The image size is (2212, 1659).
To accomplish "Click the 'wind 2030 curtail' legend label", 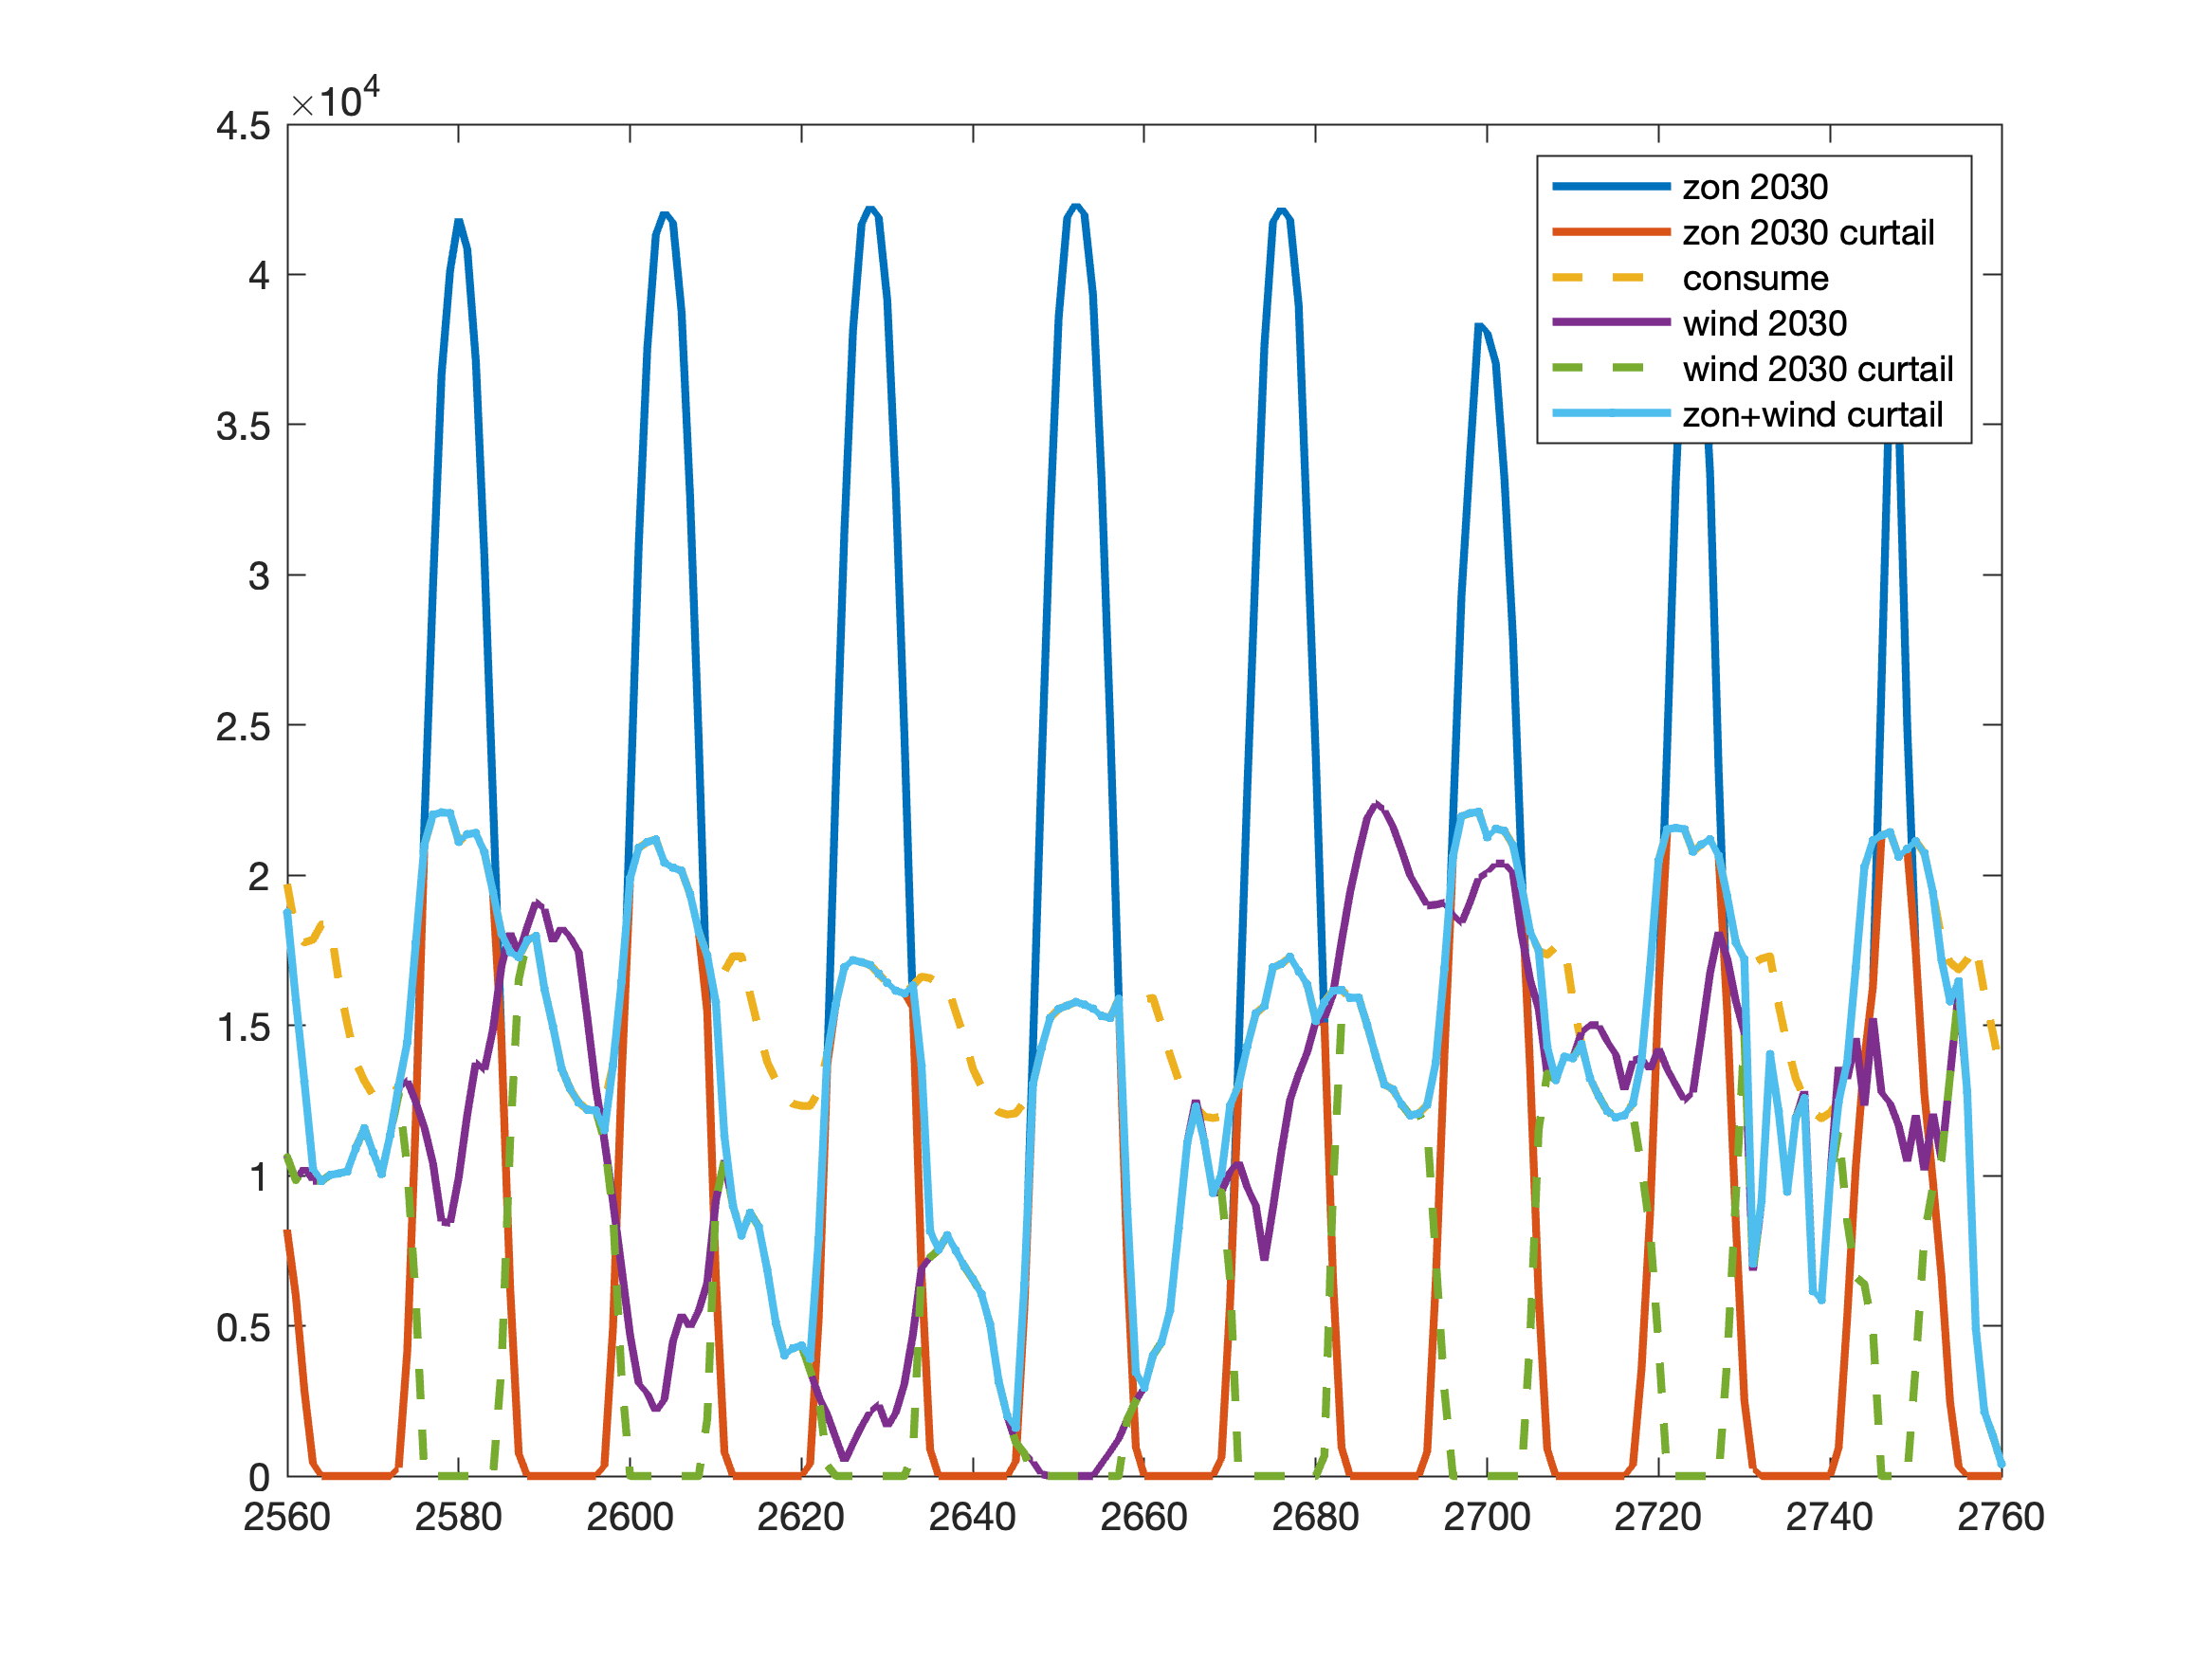I will (x=1817, y=369).
